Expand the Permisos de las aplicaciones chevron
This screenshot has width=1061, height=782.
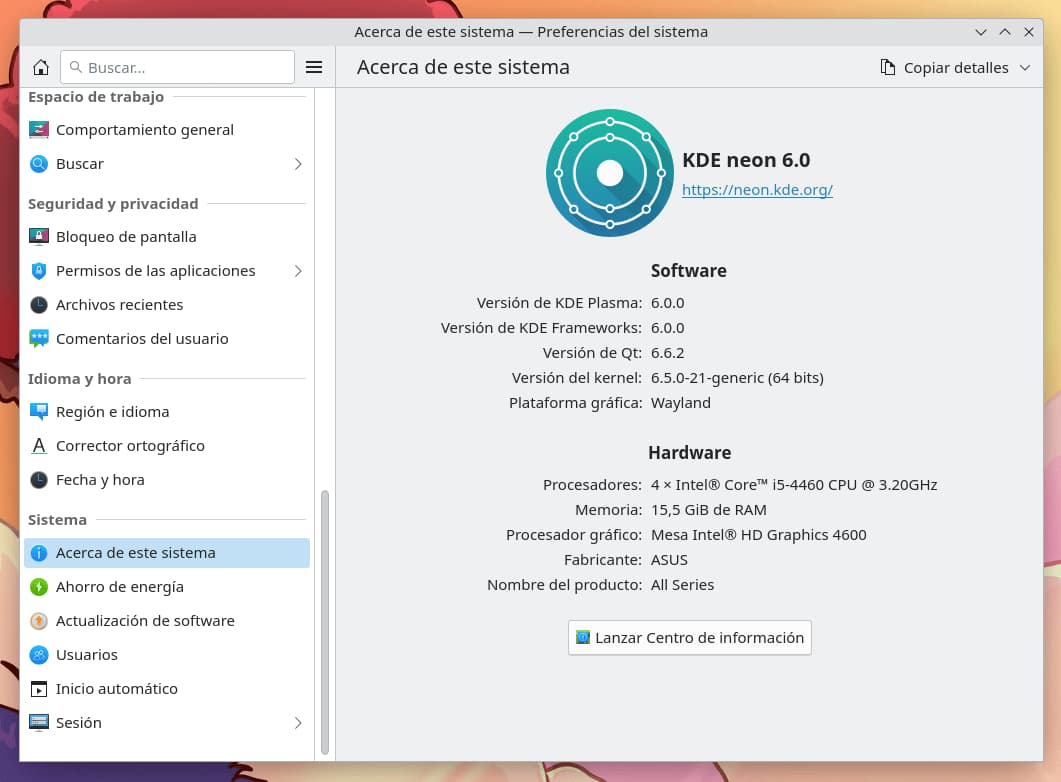[x=298, y=271]
